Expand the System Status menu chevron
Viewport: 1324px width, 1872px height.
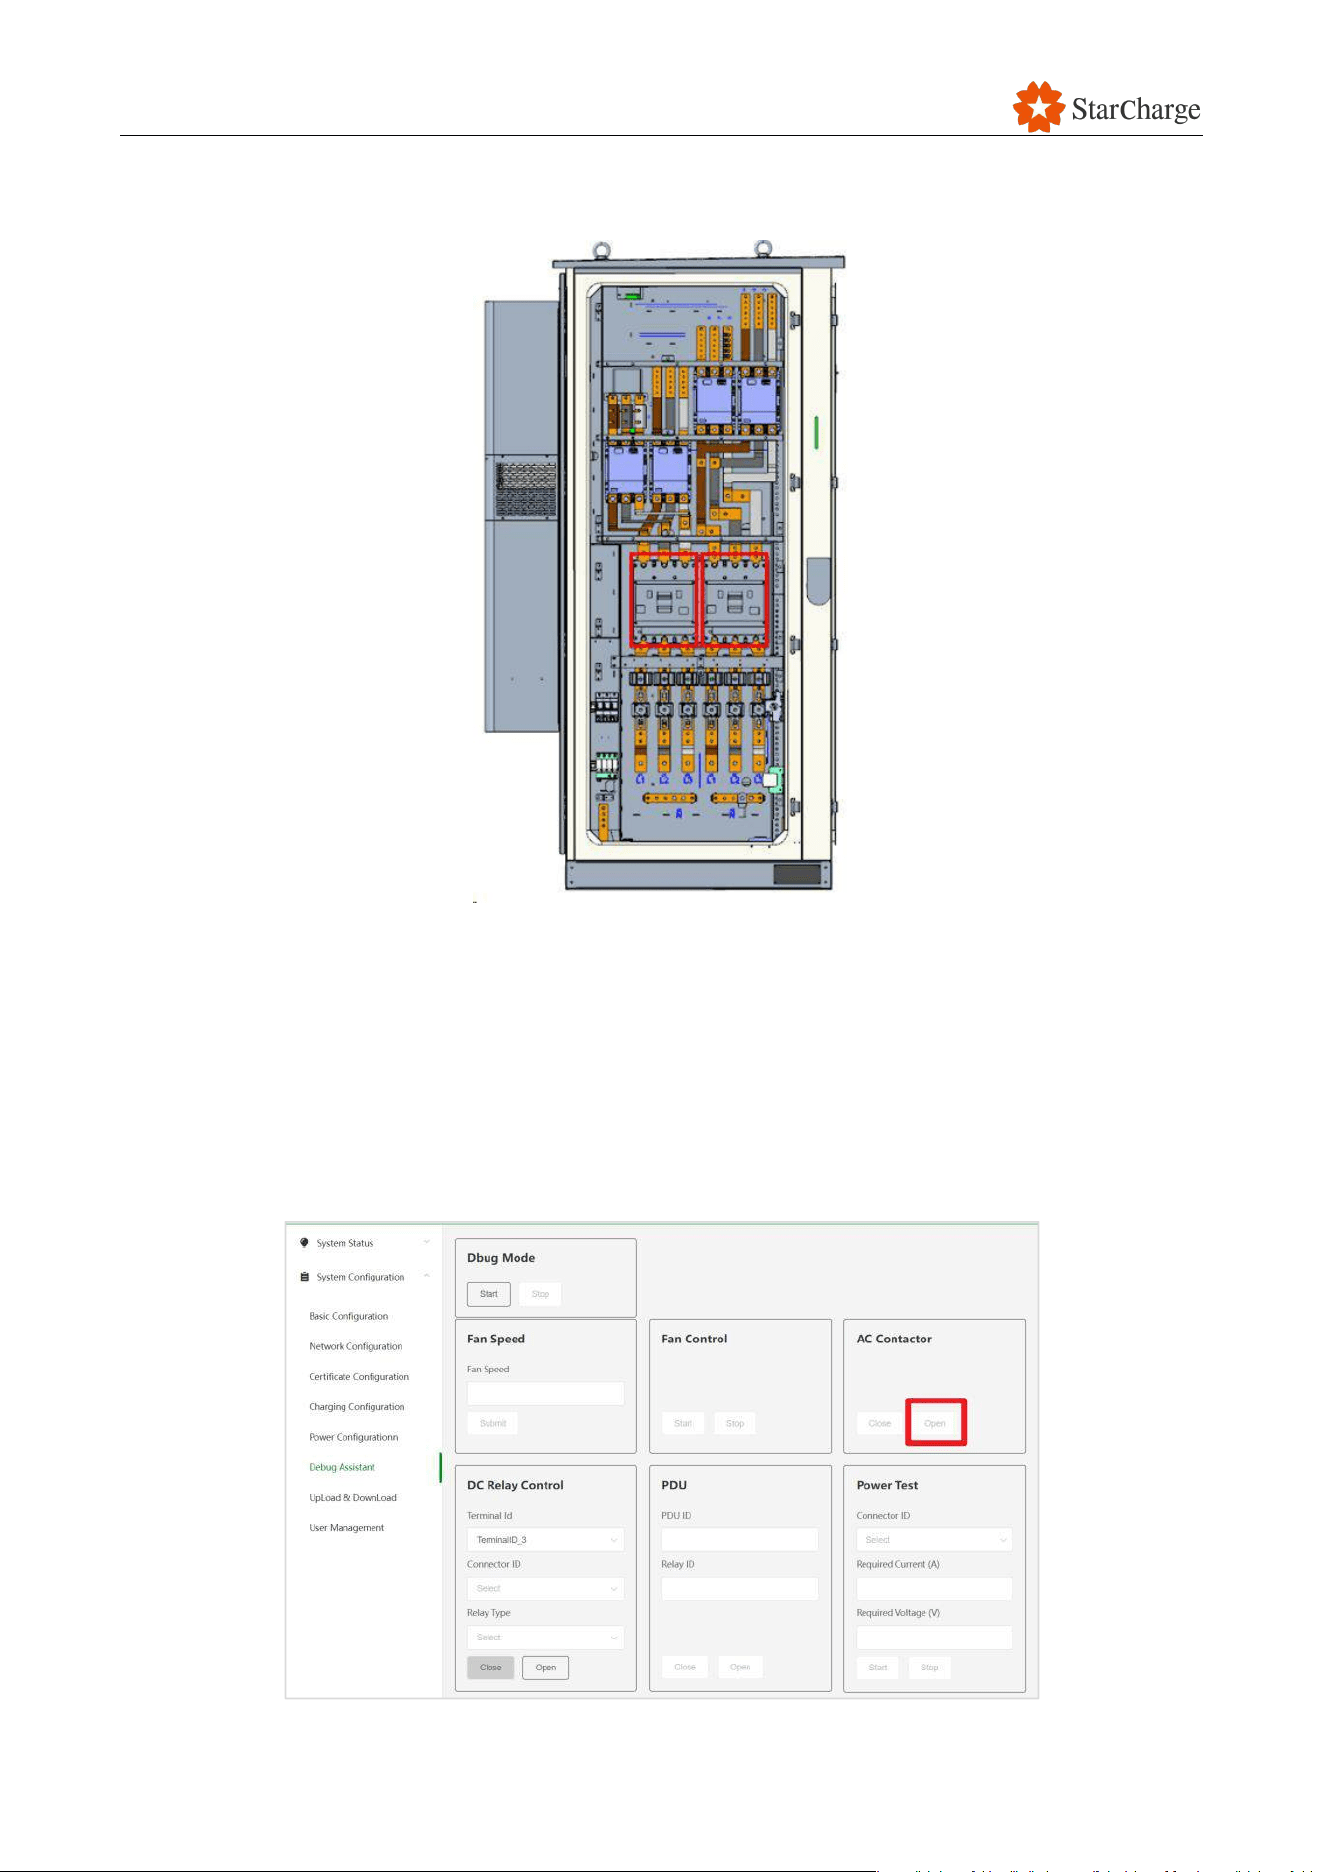[x=427, y=1243]
